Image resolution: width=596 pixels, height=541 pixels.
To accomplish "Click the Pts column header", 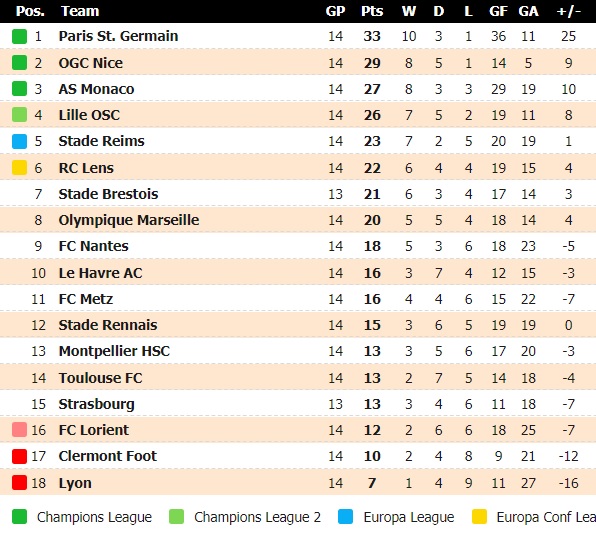I will (372, 11).
